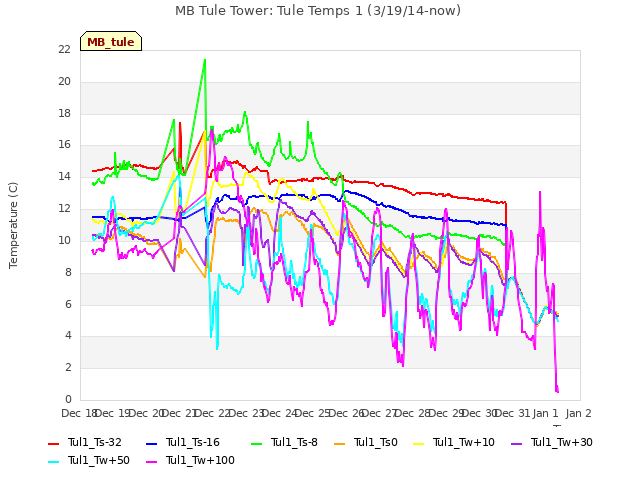Click the green Tul1_Ts-8 legend swatch

[x=256, y=443]
